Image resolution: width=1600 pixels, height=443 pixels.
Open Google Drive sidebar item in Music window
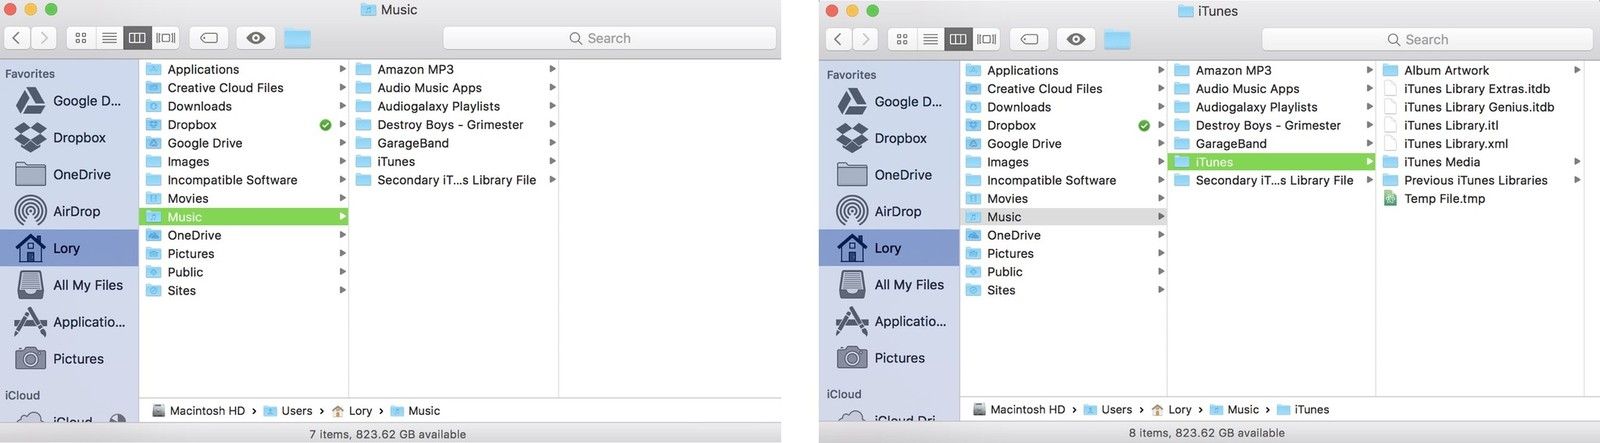tap(69, 101)
